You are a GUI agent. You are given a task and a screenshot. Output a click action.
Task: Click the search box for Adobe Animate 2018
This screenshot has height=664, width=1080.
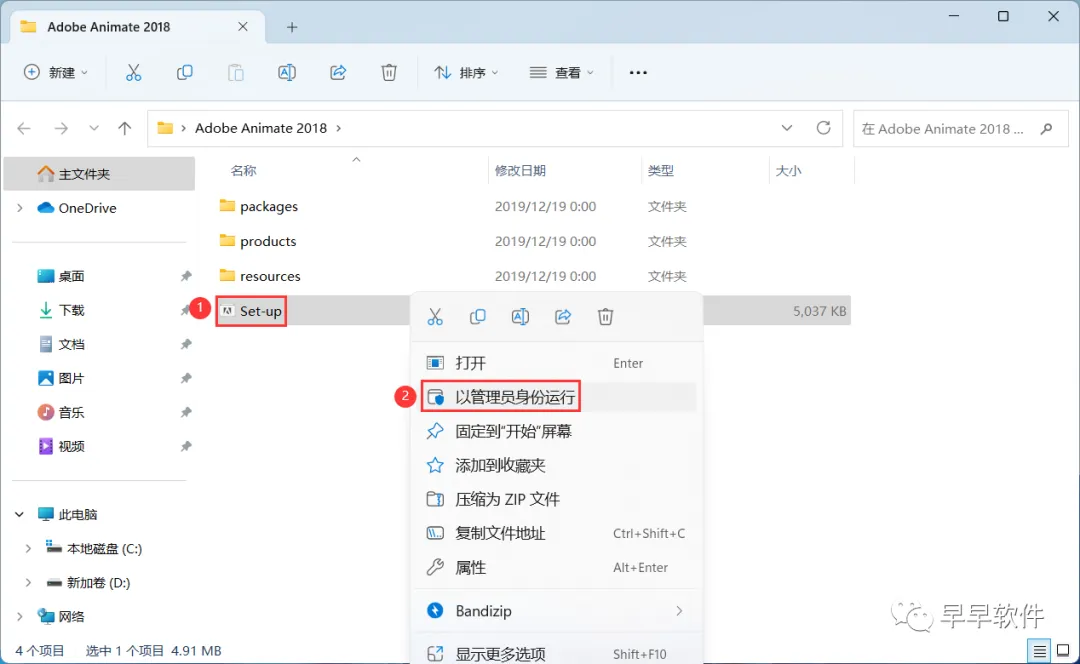click(x=961, y=129)
